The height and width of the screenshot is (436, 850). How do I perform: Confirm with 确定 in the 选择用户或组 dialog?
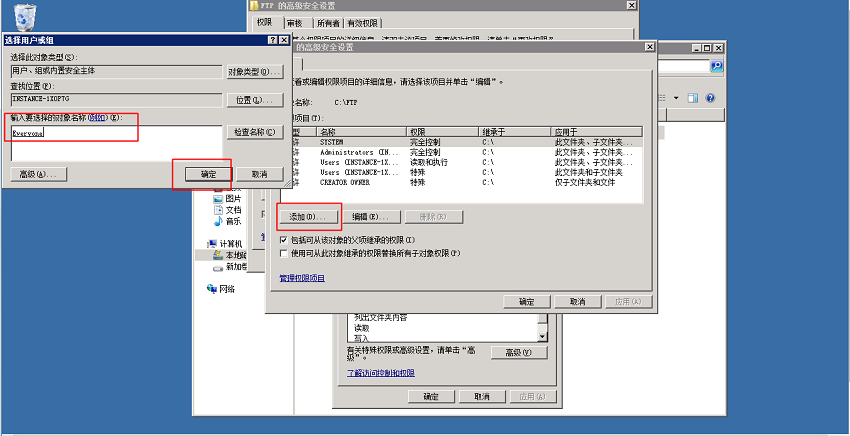coord(208,174)
